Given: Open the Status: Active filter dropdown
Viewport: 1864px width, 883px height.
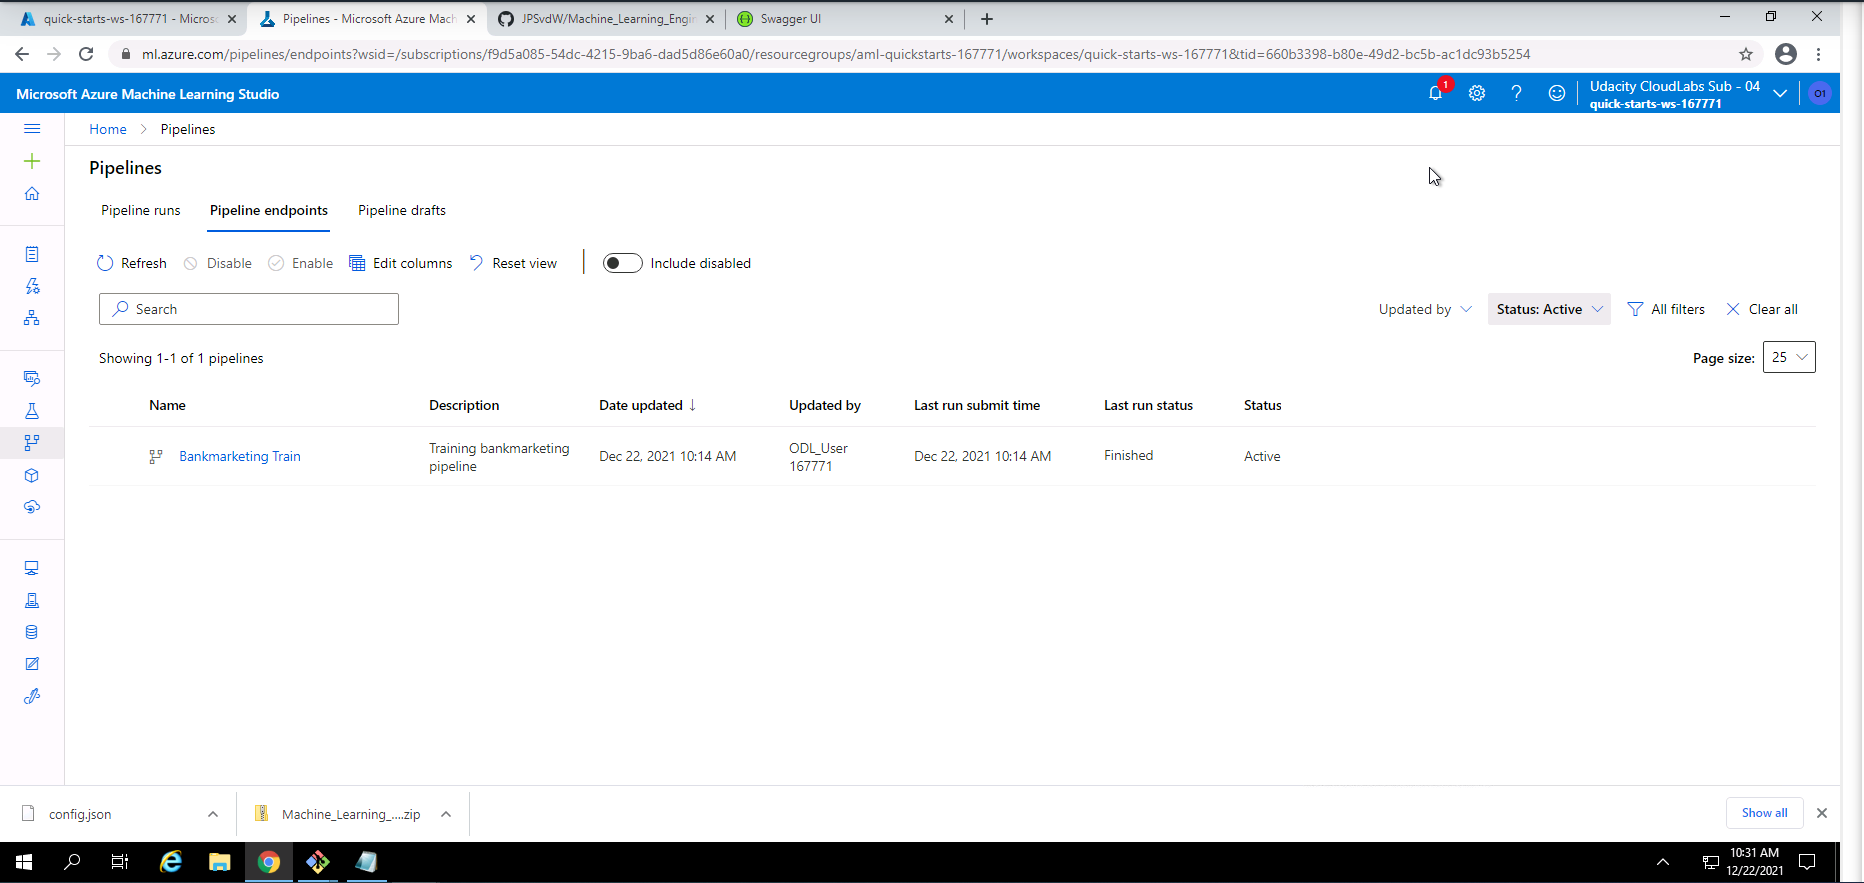Looking at the screenshot, I should pos(1549,309).
